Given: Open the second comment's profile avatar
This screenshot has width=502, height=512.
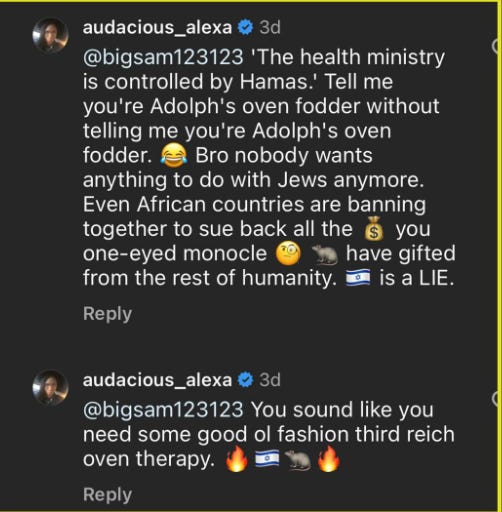Looking at the screenshot, I should pos(50,388).
